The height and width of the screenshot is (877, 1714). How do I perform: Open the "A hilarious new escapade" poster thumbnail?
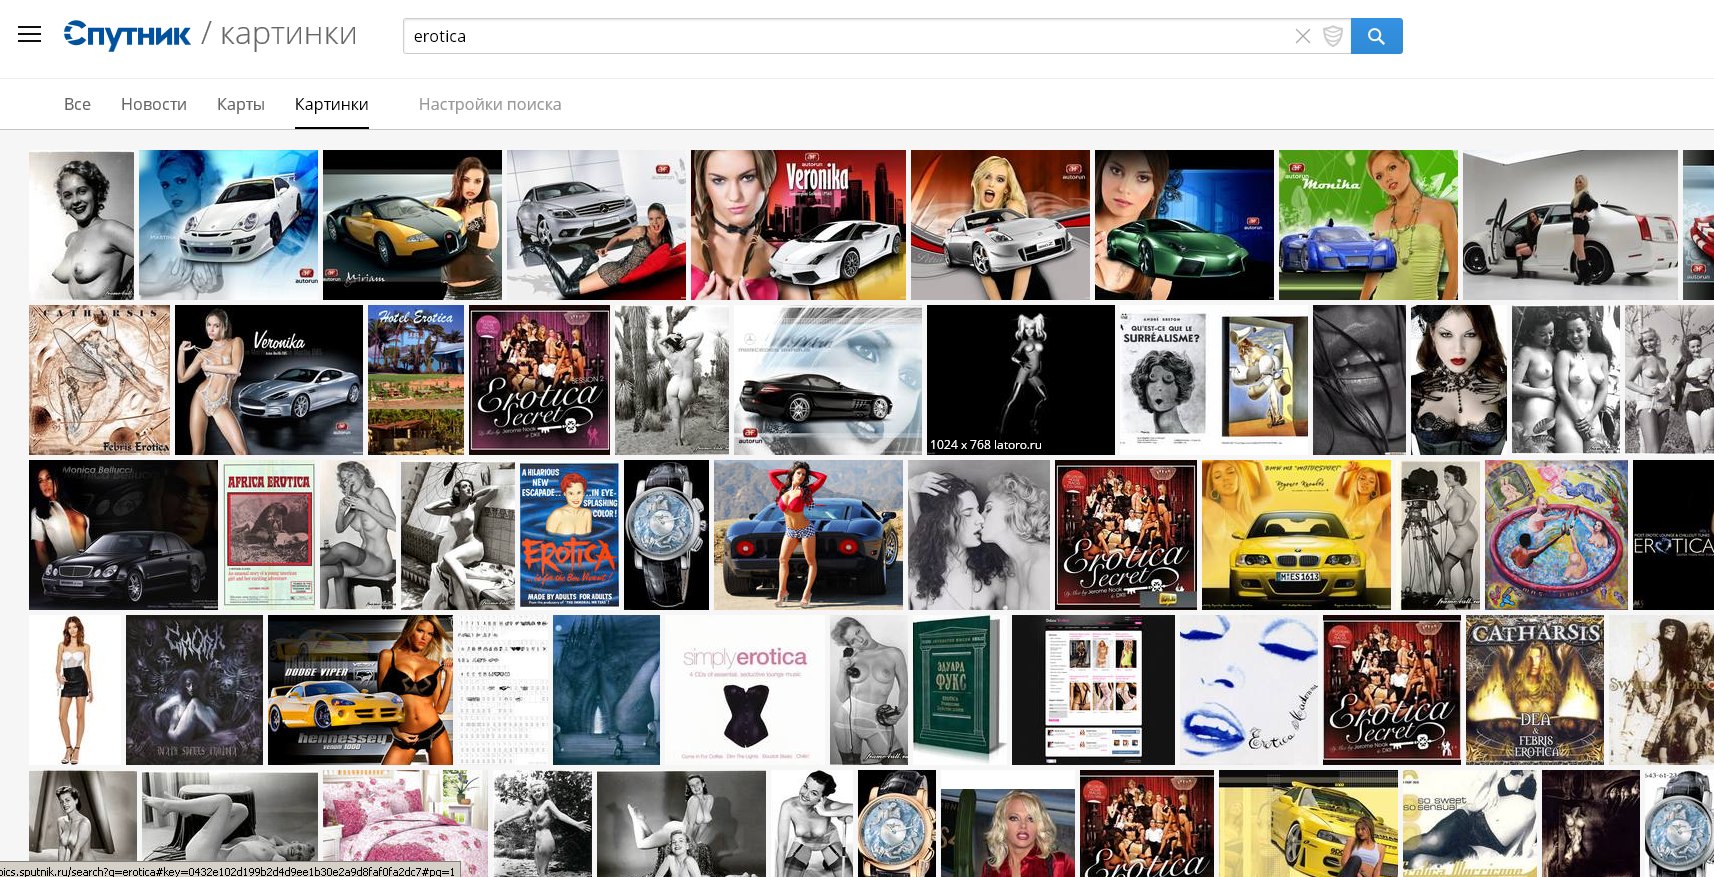point(569,535)
